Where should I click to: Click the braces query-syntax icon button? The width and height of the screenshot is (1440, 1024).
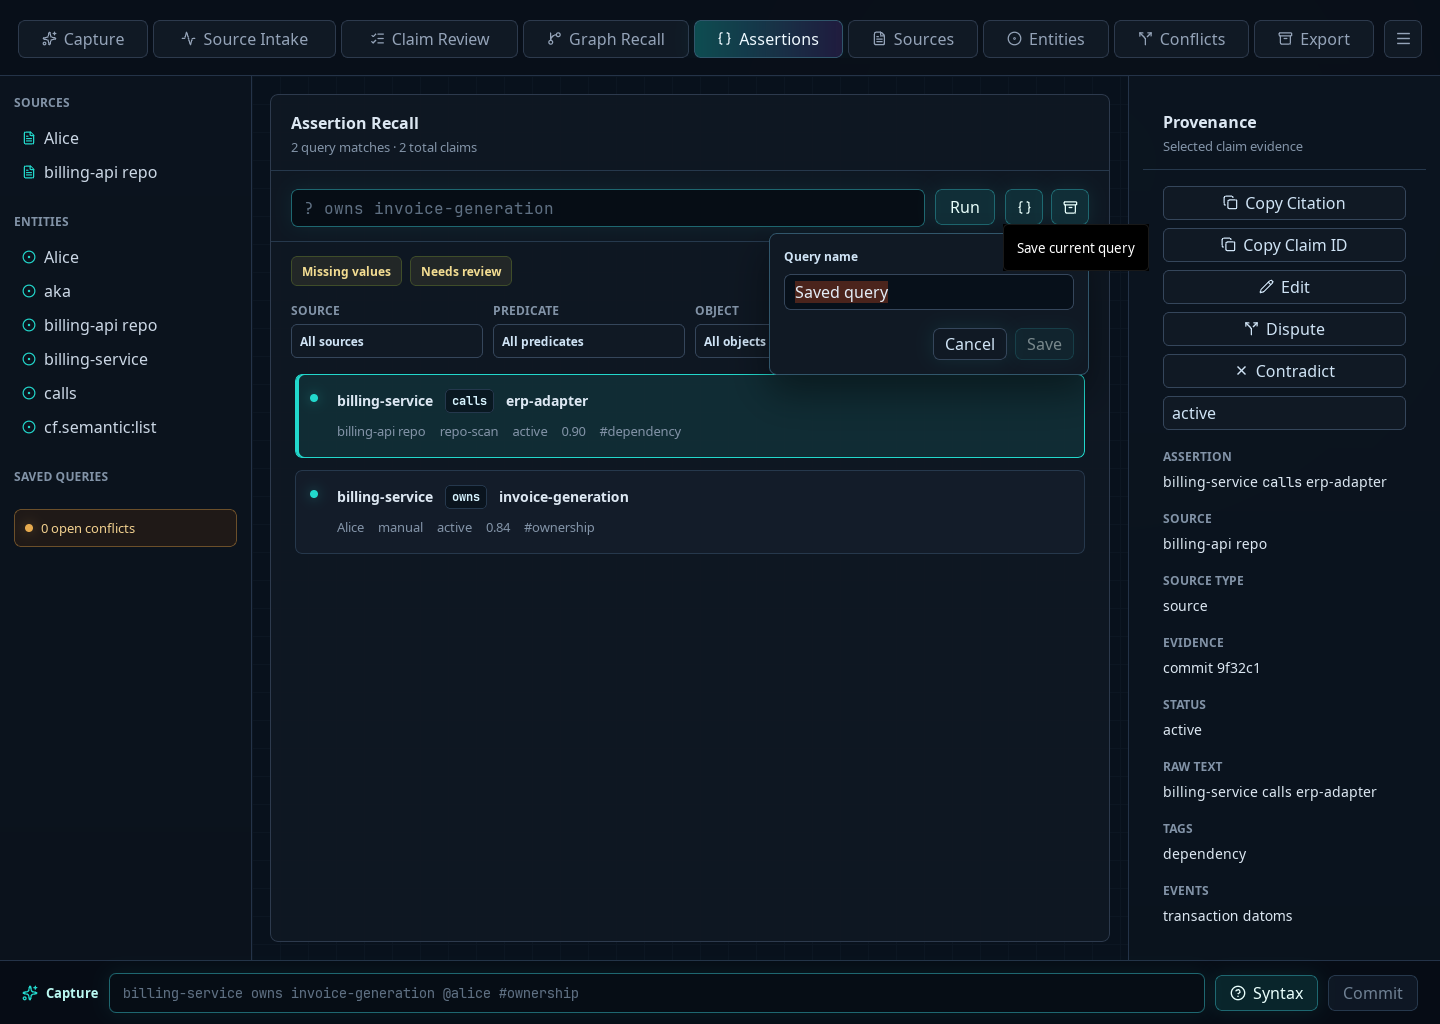[1024, 207]
